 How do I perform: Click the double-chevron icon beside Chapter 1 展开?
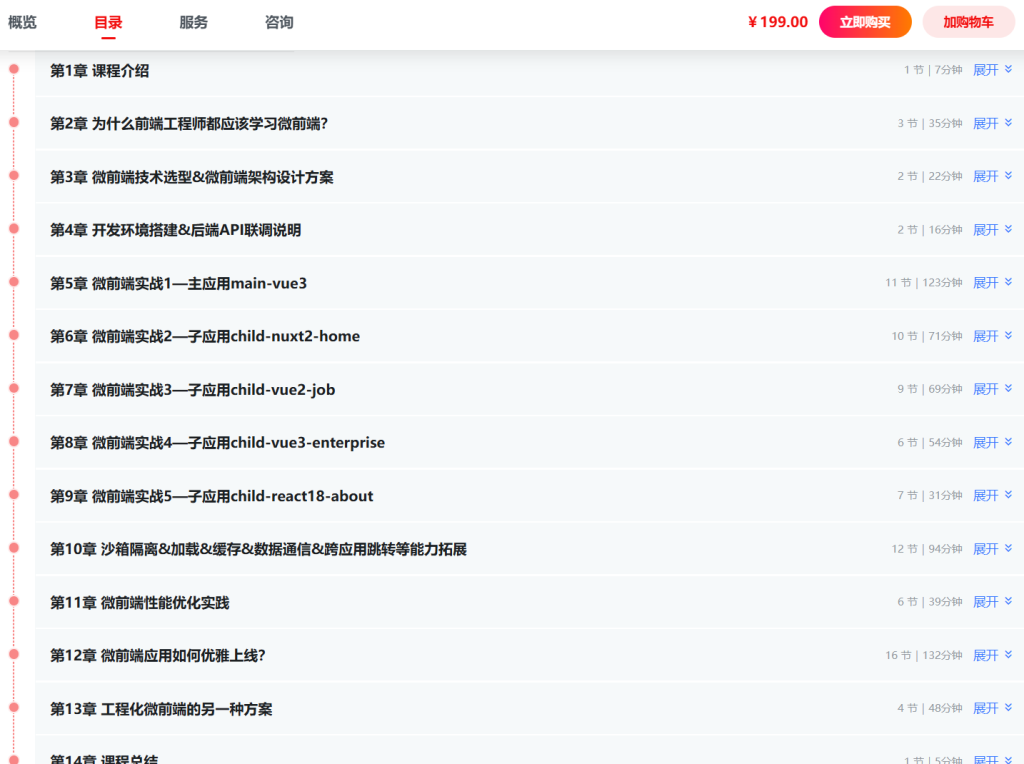(x=1010, y=69)
